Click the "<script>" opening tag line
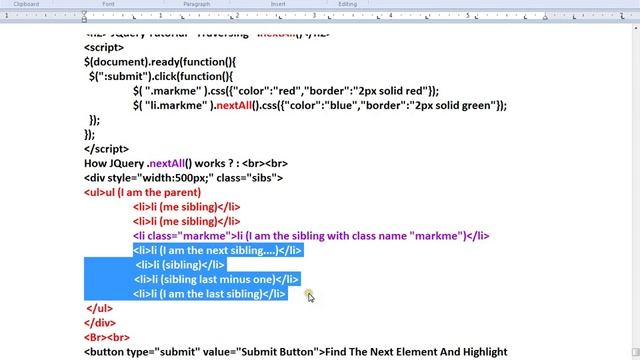Viewport: 640px width, 360px height. point(104,47)
